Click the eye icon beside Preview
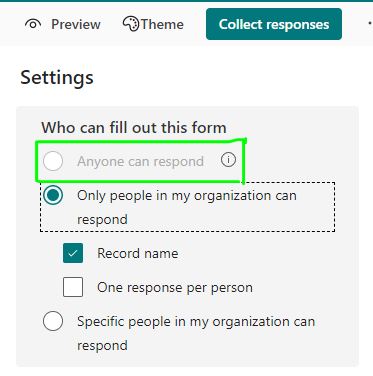Screen dimensions: 373x376 tap(33, 24)
